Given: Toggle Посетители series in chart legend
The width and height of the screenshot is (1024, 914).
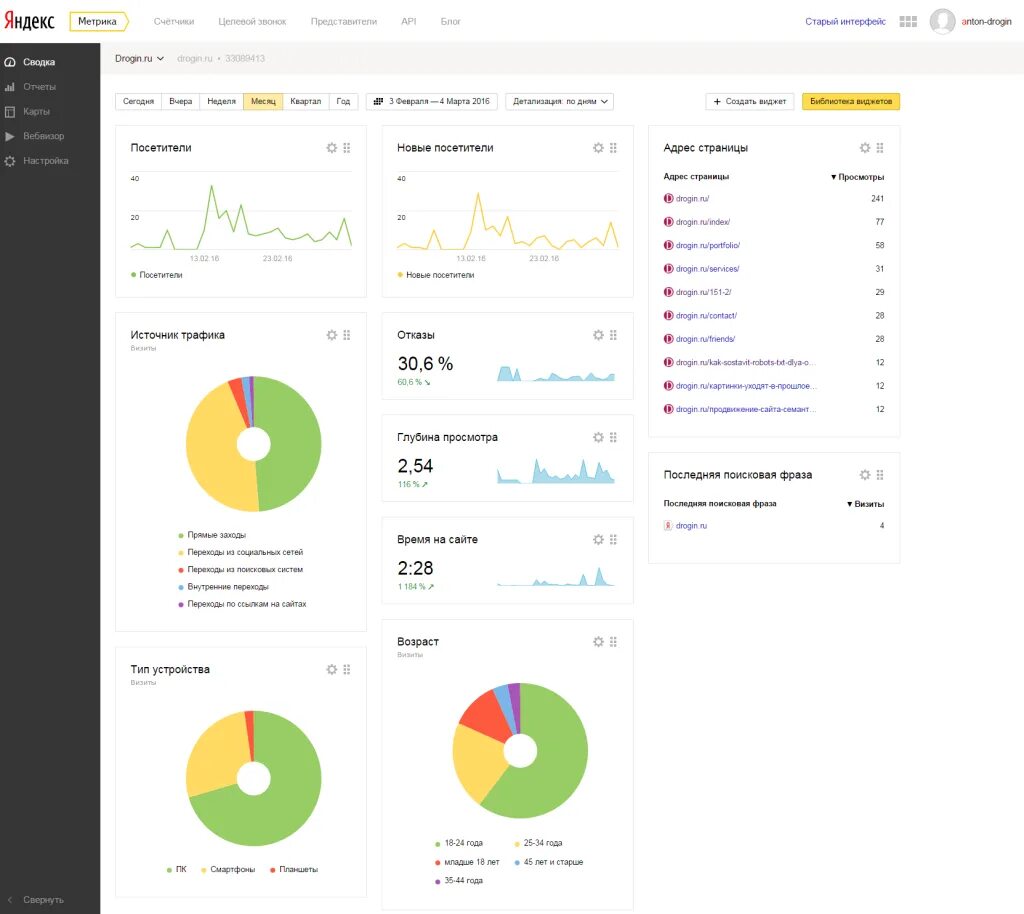Looking at the screenshot, I should [x=157, y=275].
